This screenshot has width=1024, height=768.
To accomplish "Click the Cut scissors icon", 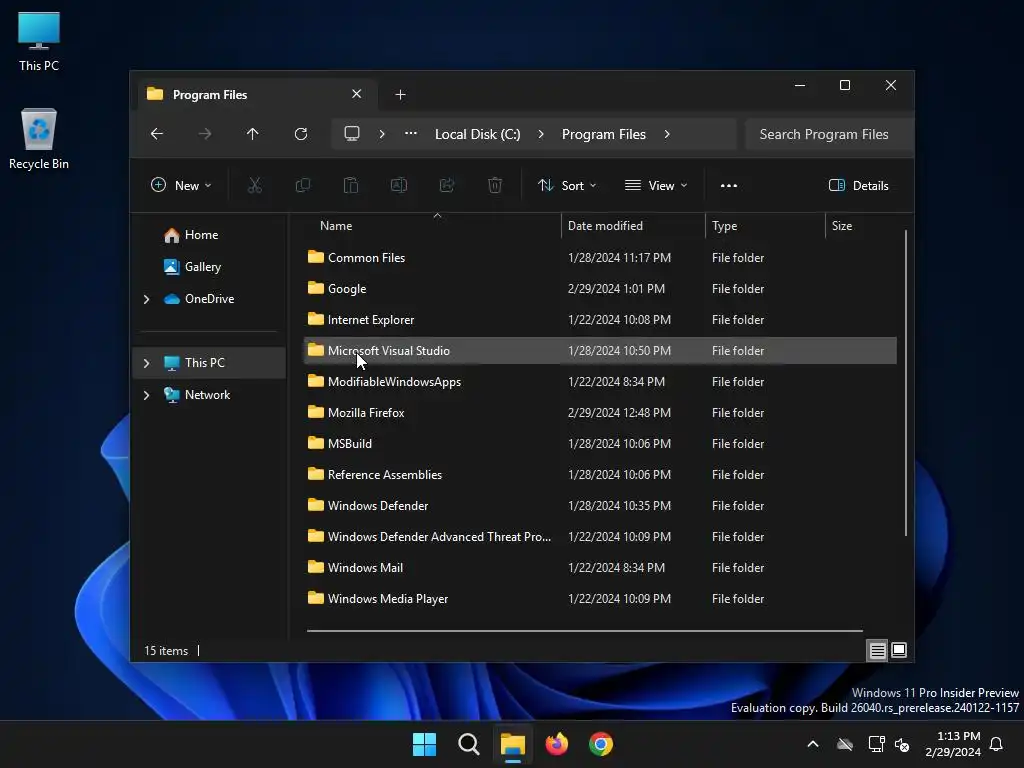I will click(x=255, y=185).
